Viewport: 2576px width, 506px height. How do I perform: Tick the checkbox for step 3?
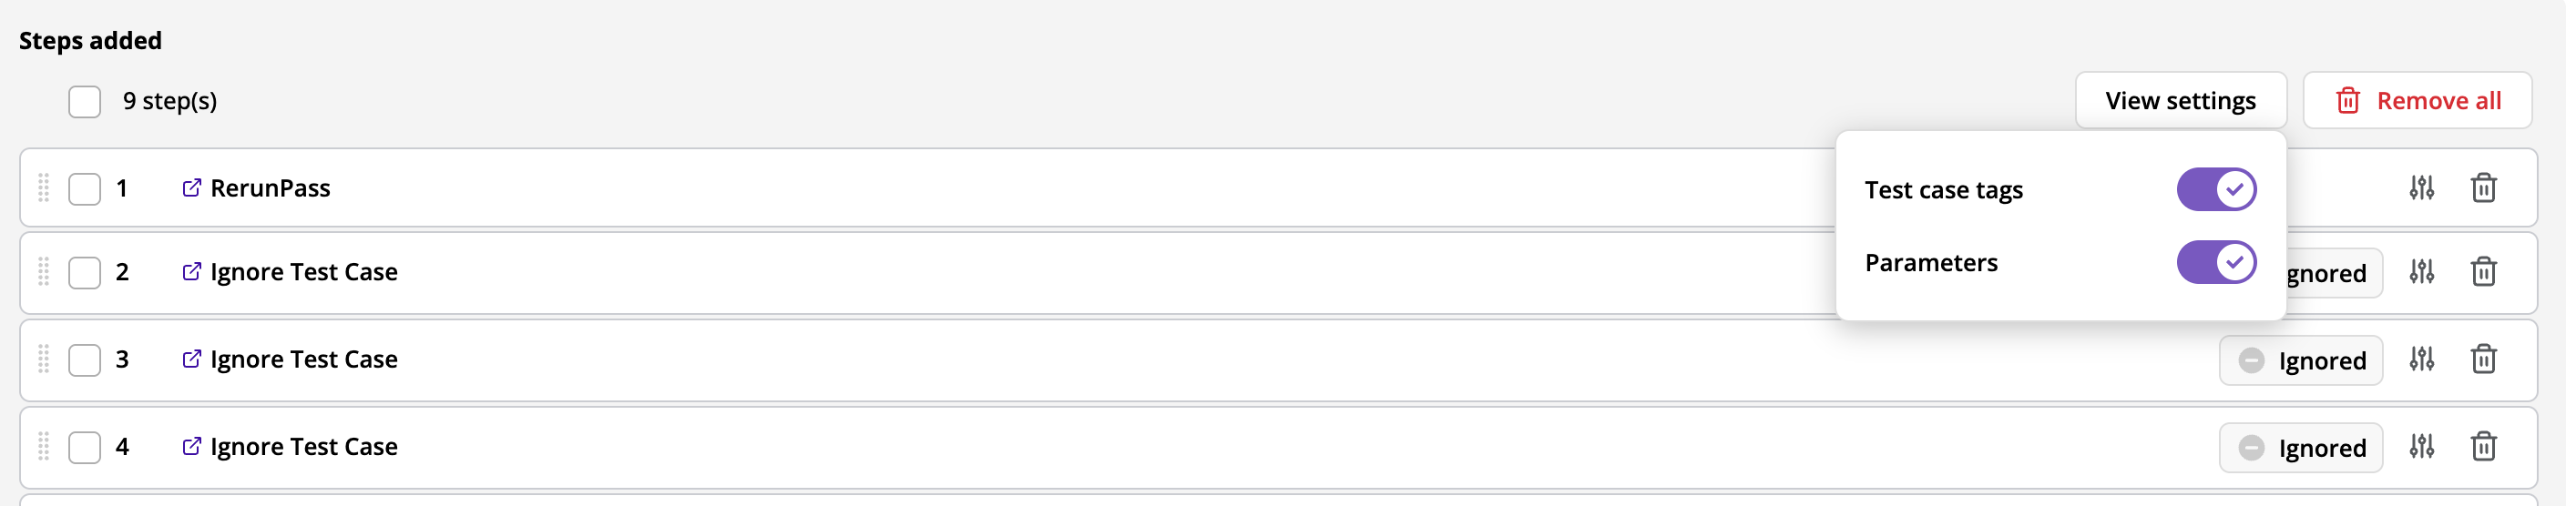point(85,359)
